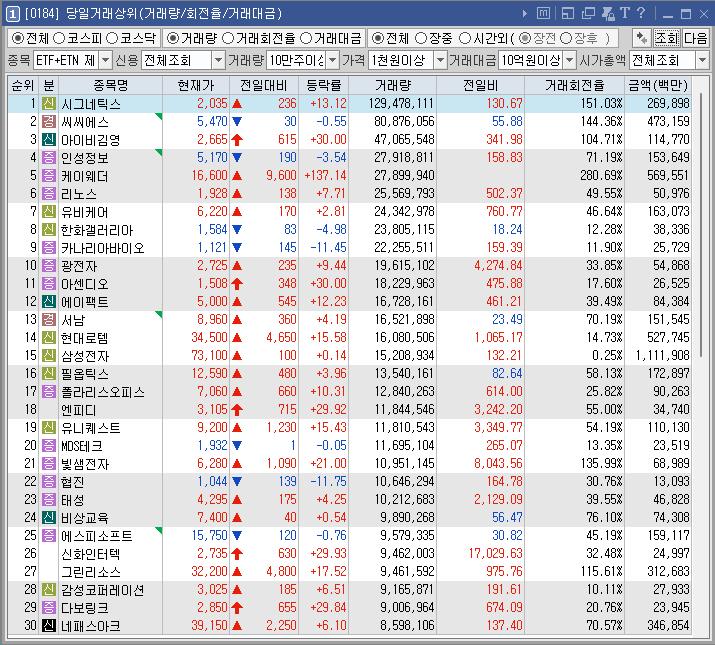Open the 가격 1천원이상 dropdown

(440, 60)
